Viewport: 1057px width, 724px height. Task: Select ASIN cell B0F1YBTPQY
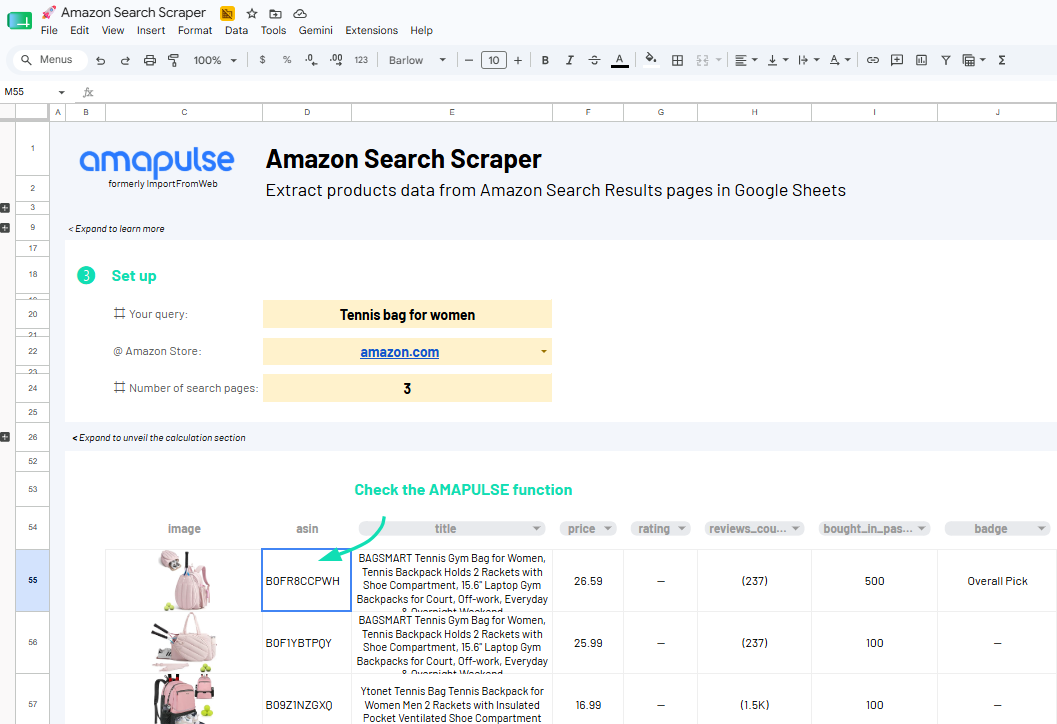pos(307,642)
